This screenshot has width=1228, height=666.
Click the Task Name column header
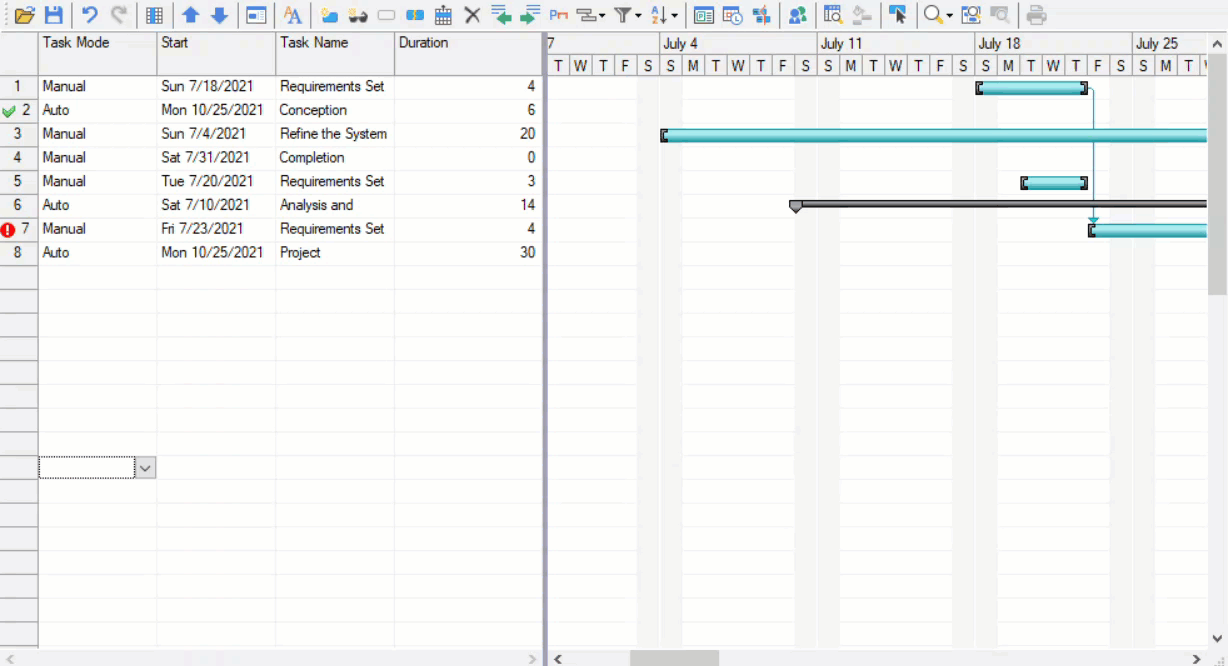click(335, 43)
